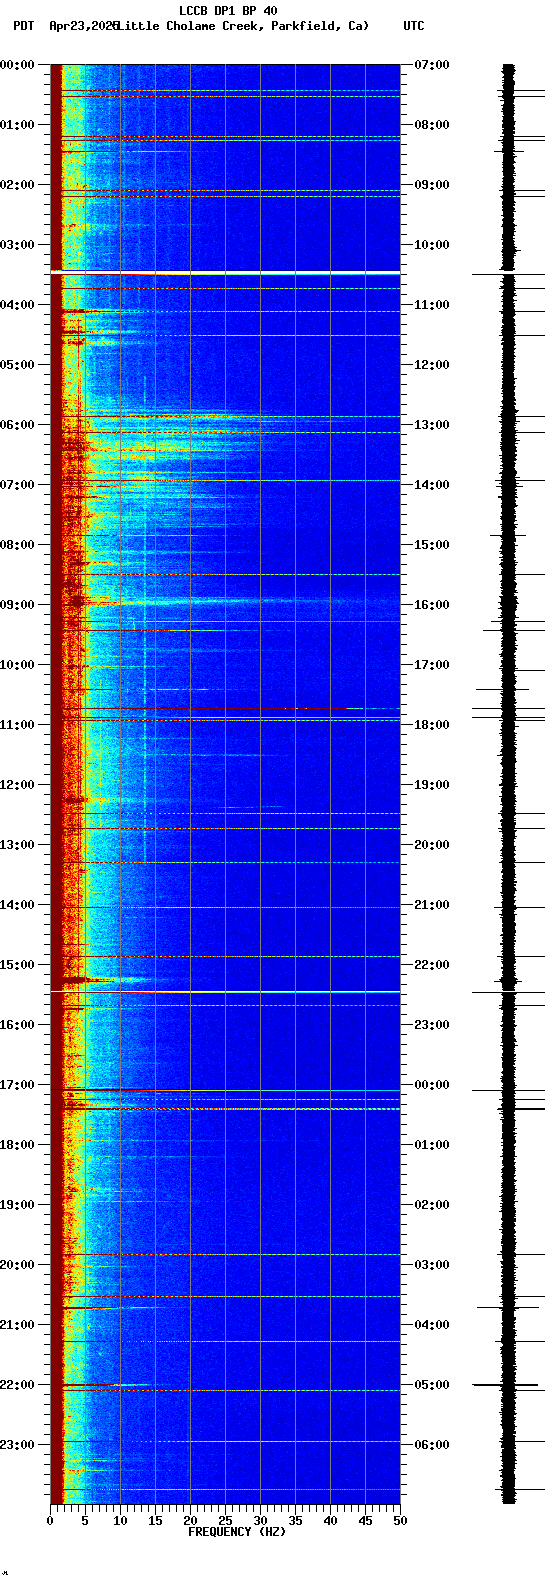Click the UTC time label '06:00' on right axis
The height and width of the screenshot is (1584, 552).
(432, 1445)
